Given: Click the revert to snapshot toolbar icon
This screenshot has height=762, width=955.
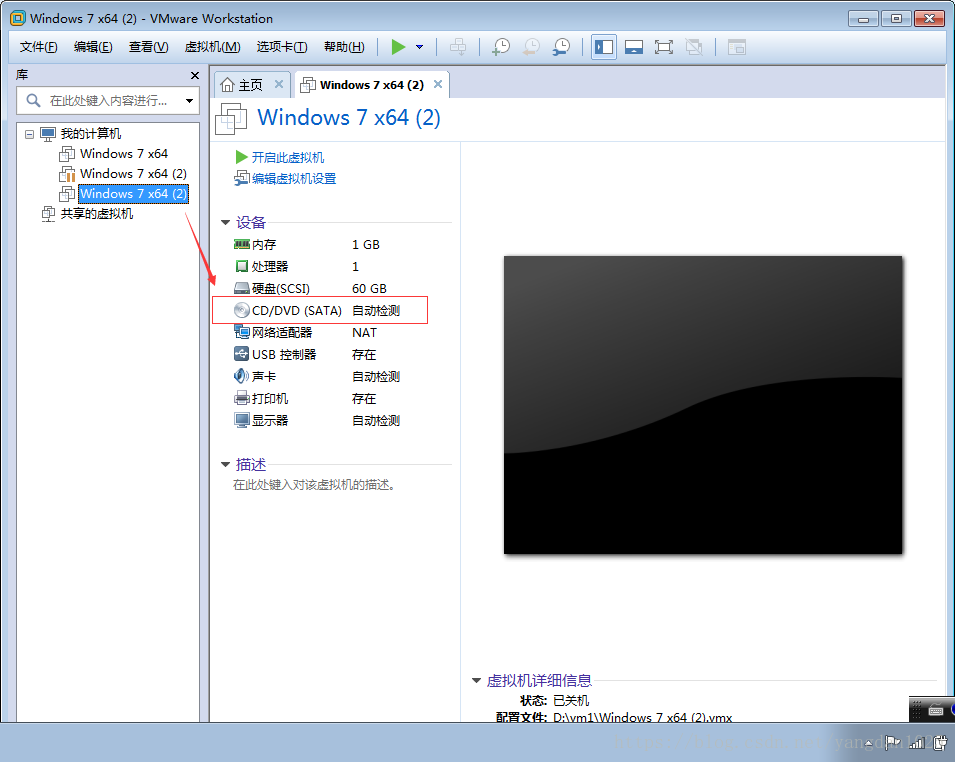Looking at the screenshot, I should point(531,47).
